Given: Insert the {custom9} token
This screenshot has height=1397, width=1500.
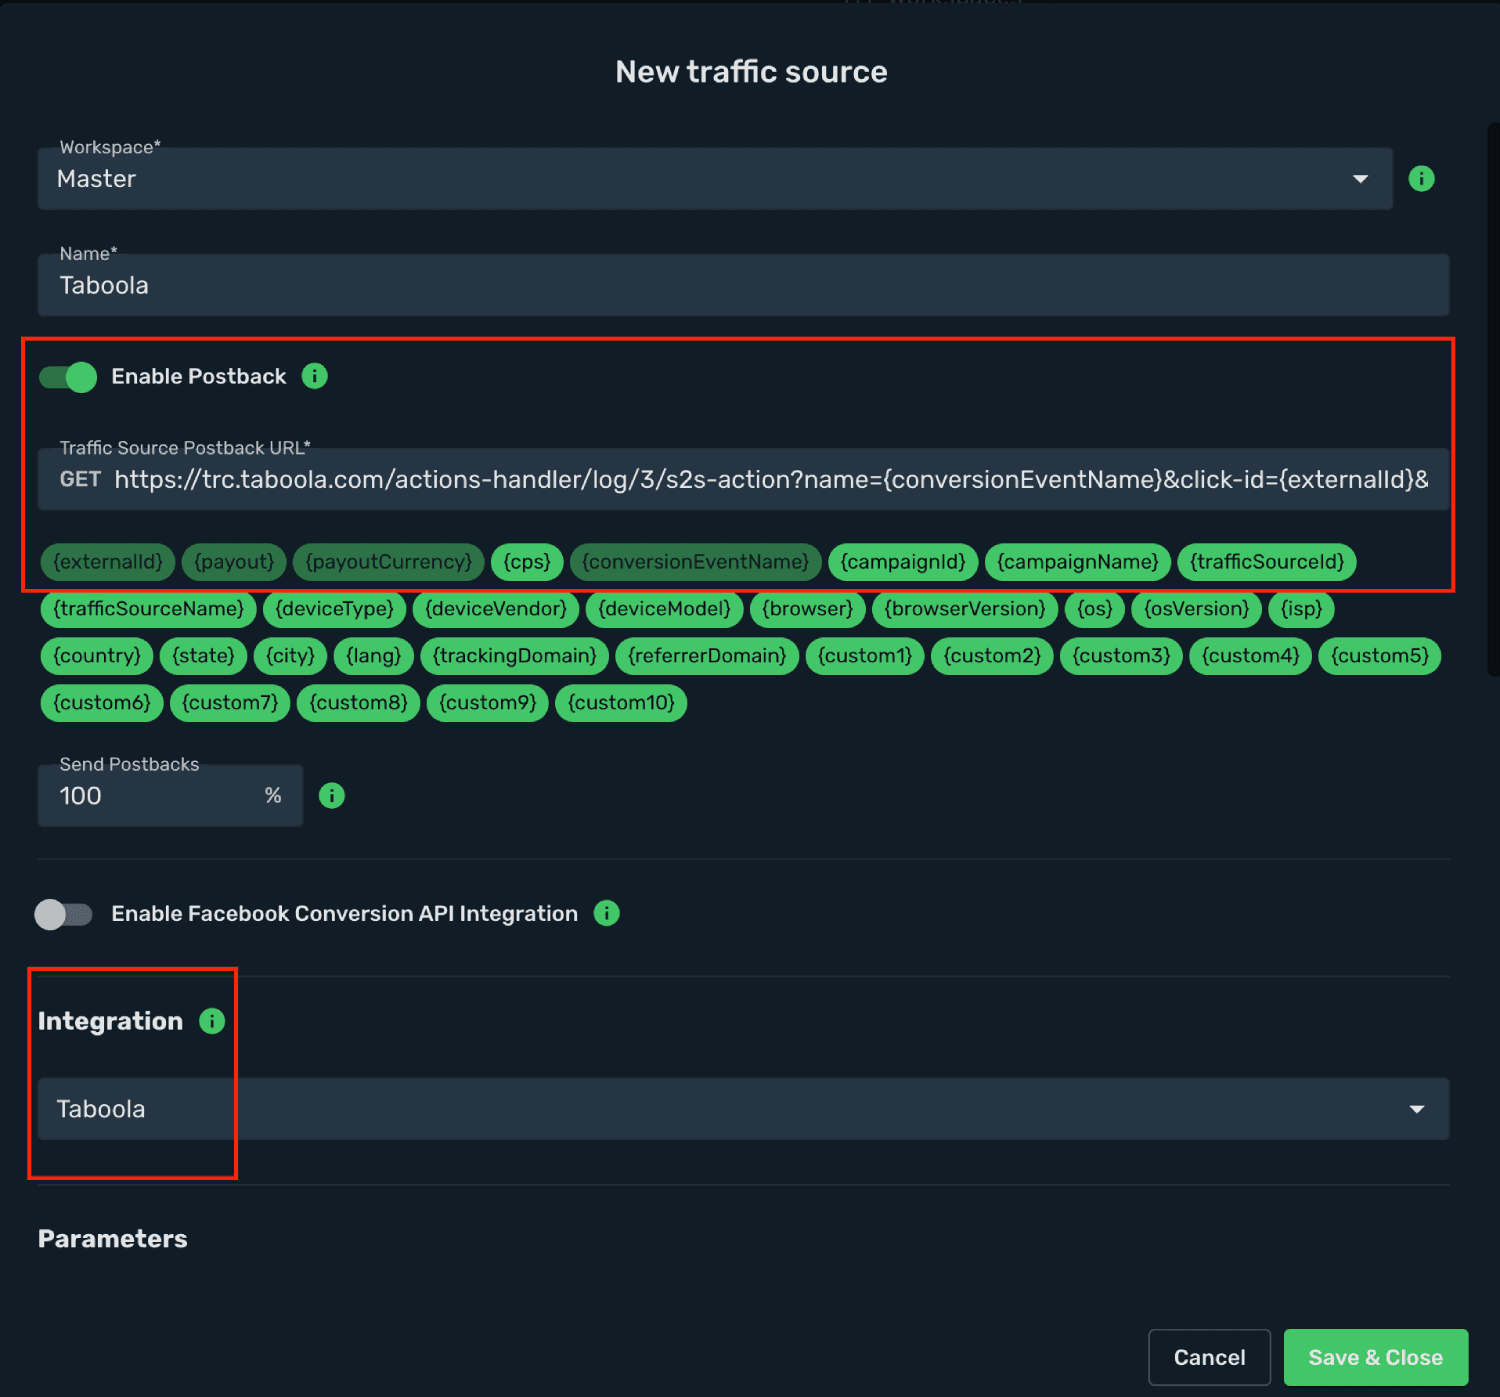Looking at the screenshot, I should (x=488, y=703).
